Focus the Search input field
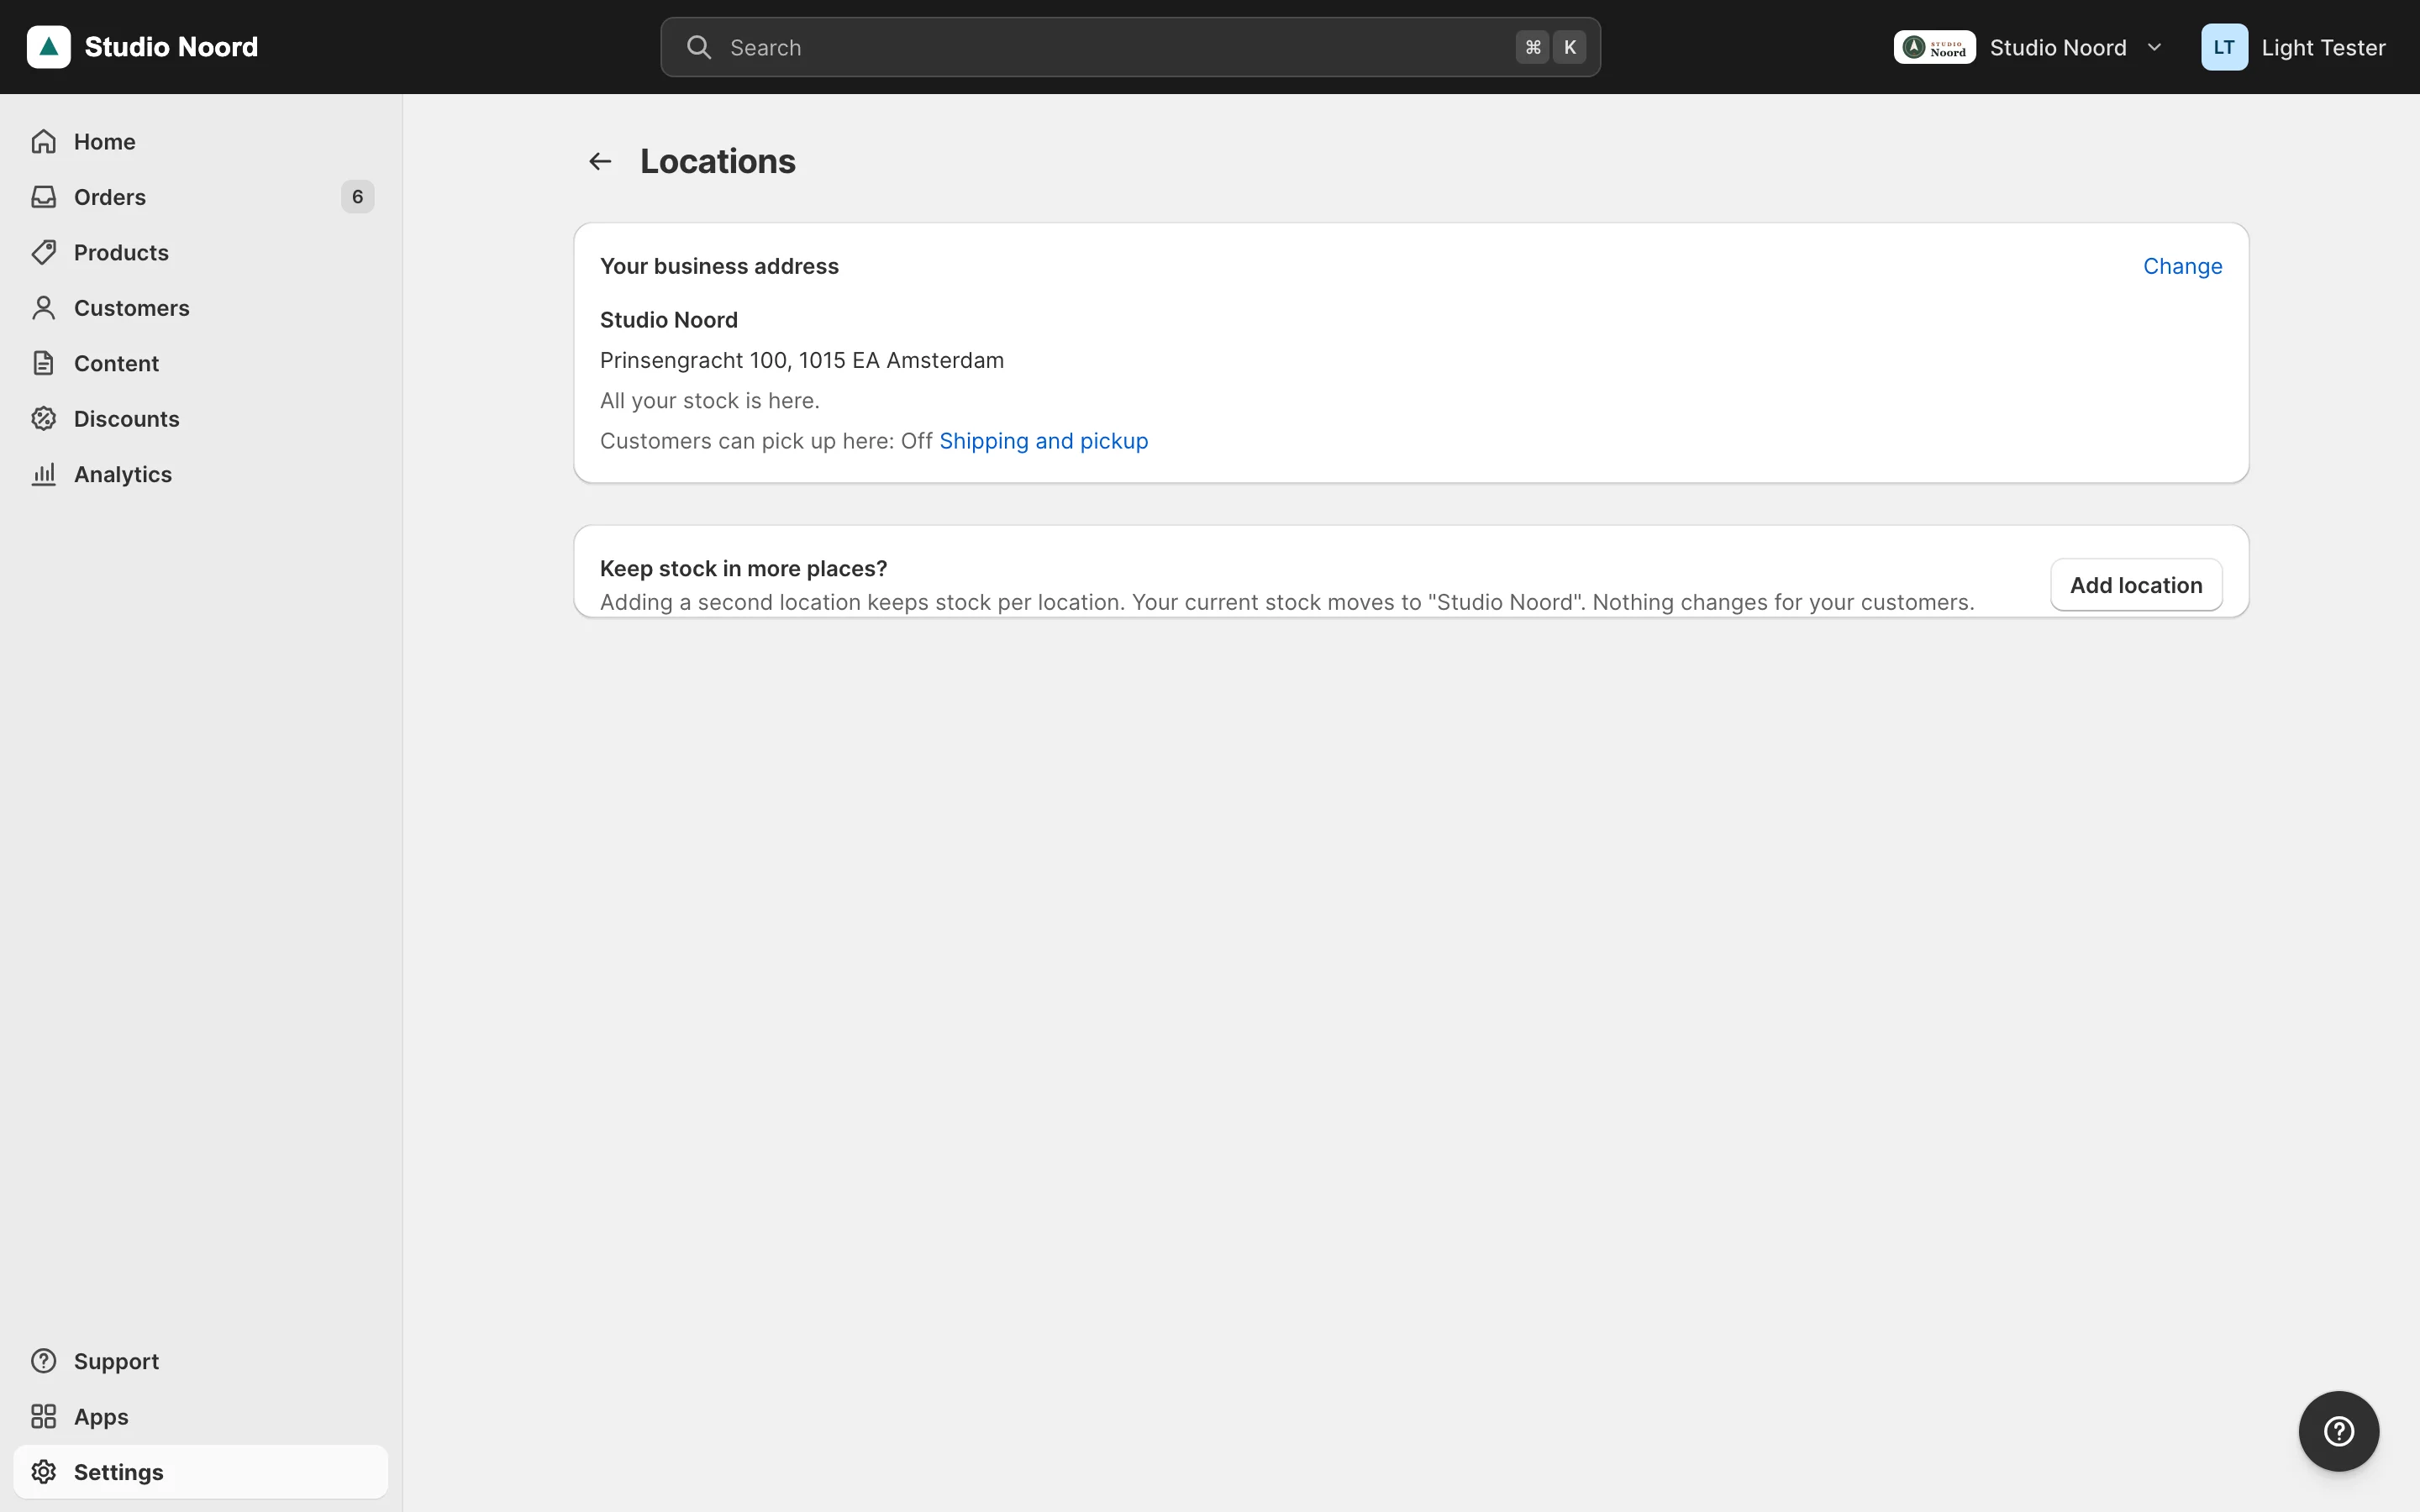 pyautogui.click(x=1130, y=47)
